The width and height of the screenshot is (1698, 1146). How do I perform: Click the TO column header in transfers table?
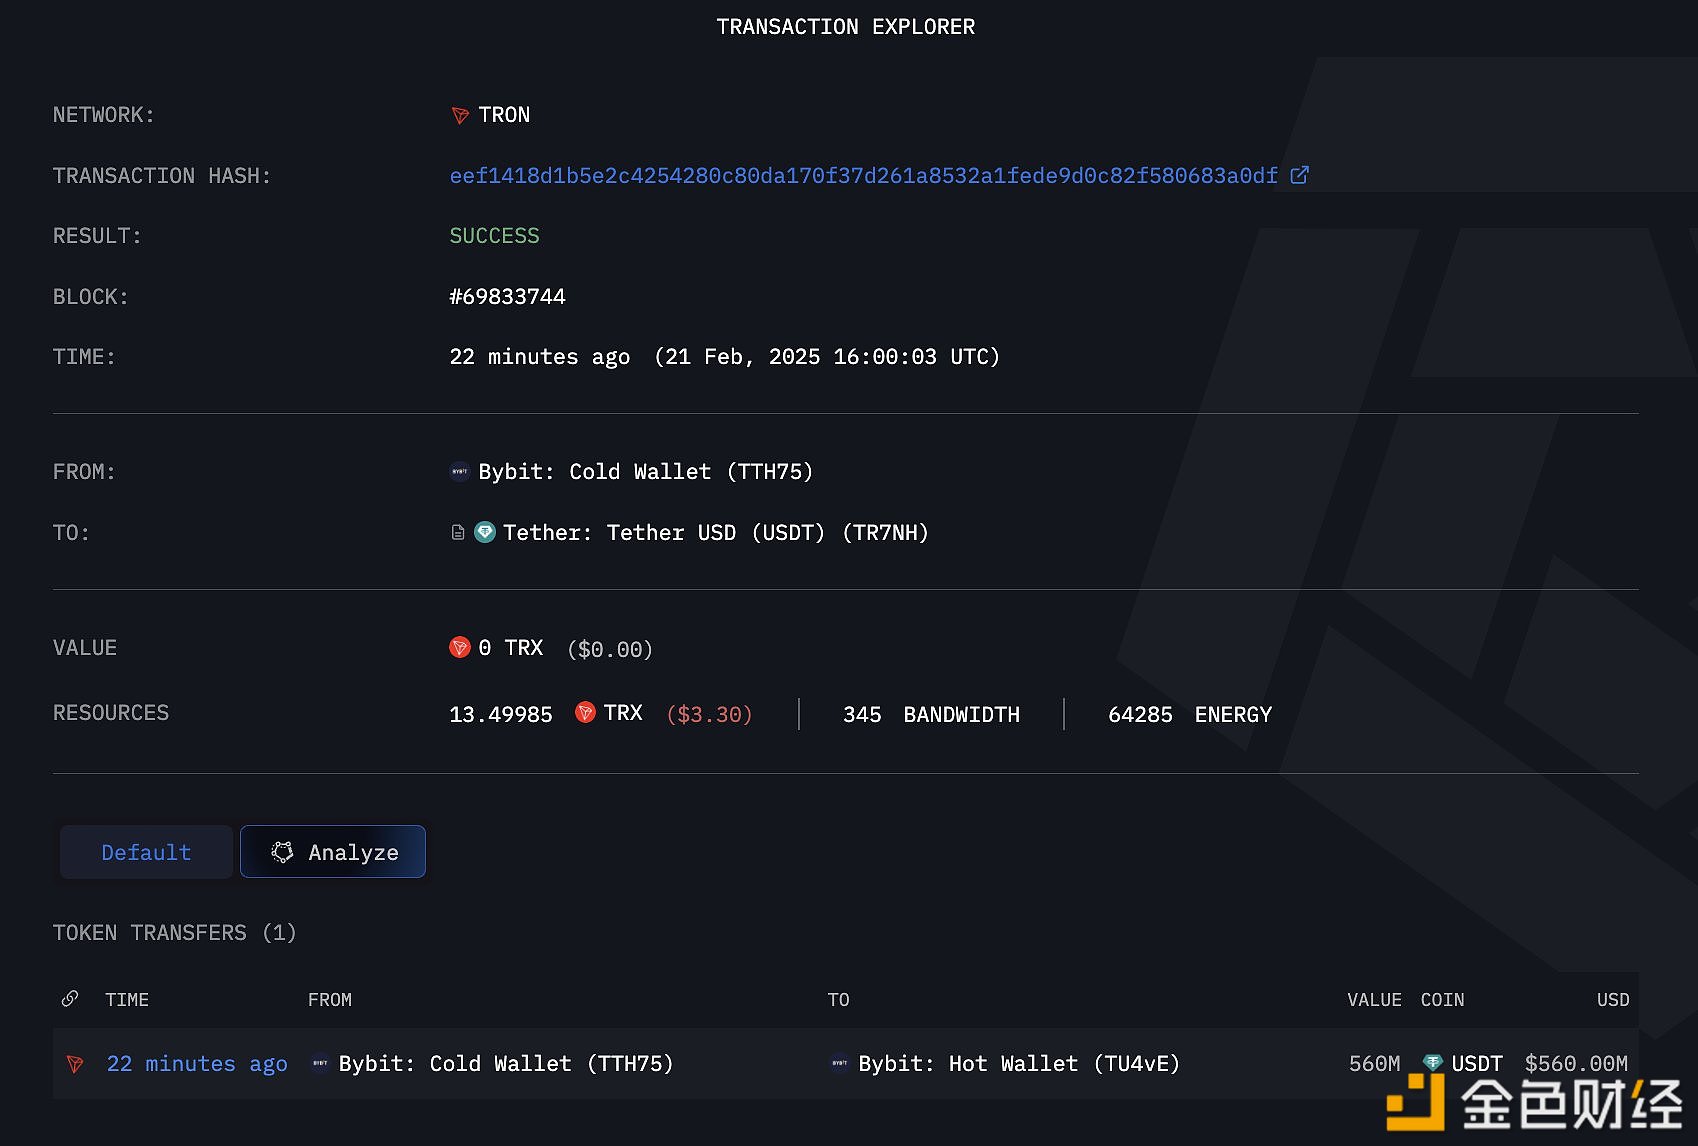click(x=838, y=999)
